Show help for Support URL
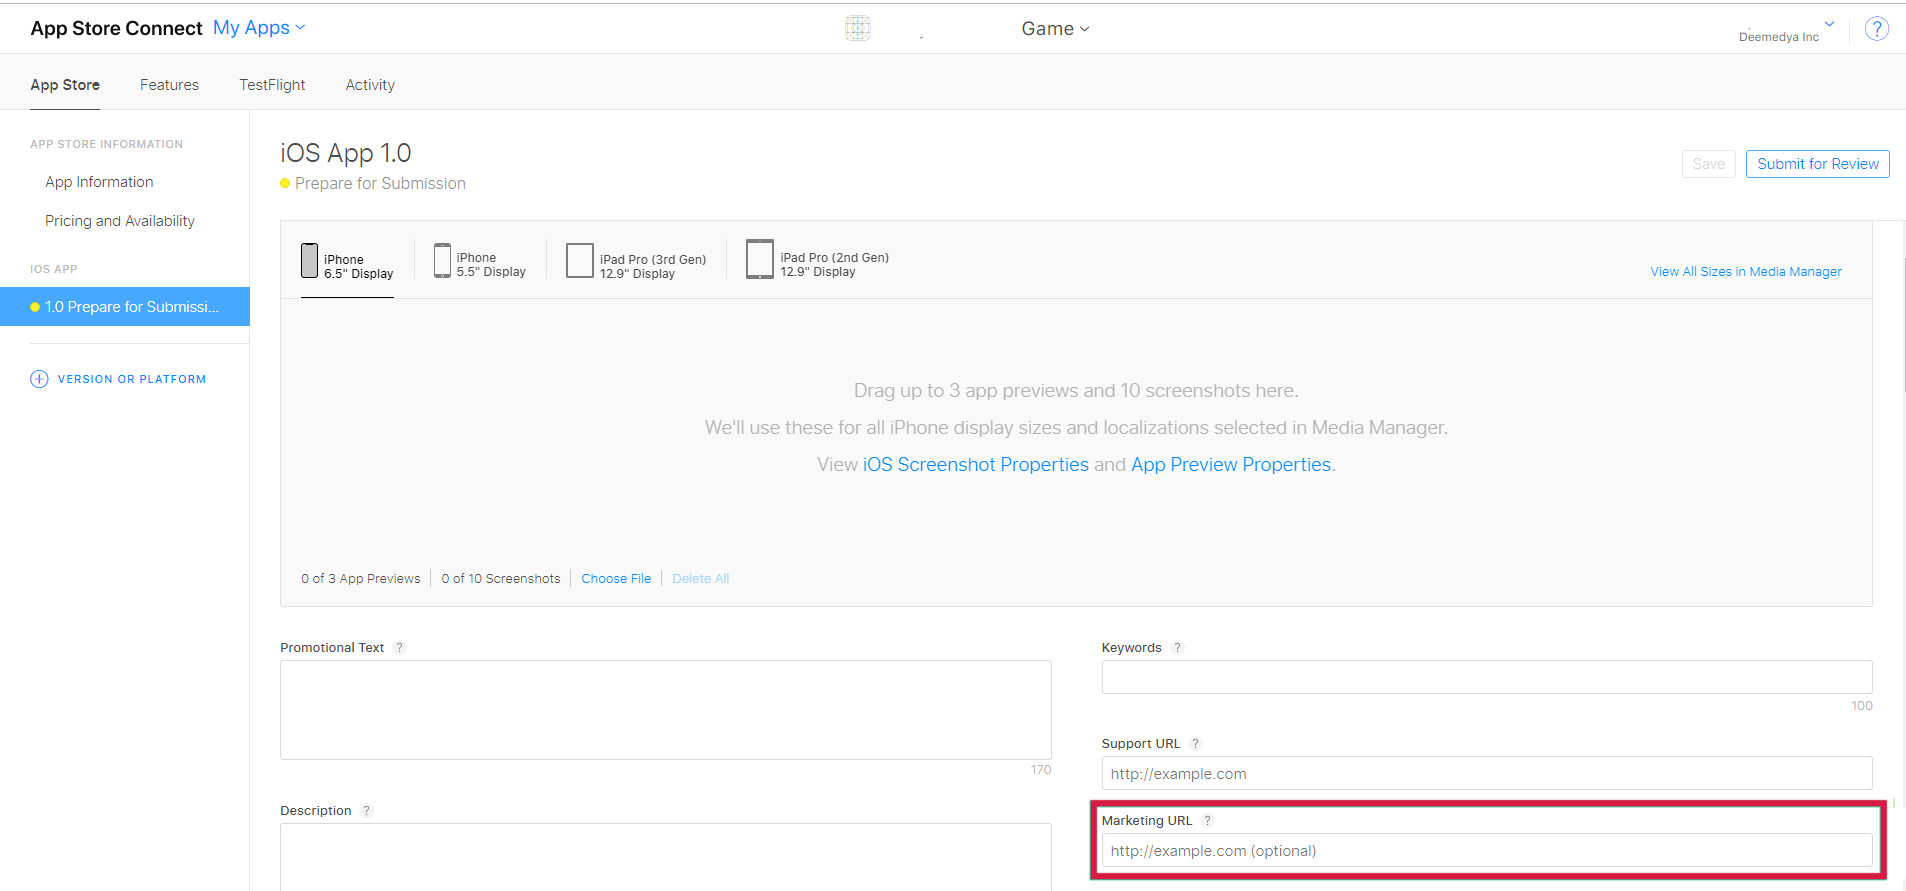Screen dimensions: 1906x891 pos(1195,743)
